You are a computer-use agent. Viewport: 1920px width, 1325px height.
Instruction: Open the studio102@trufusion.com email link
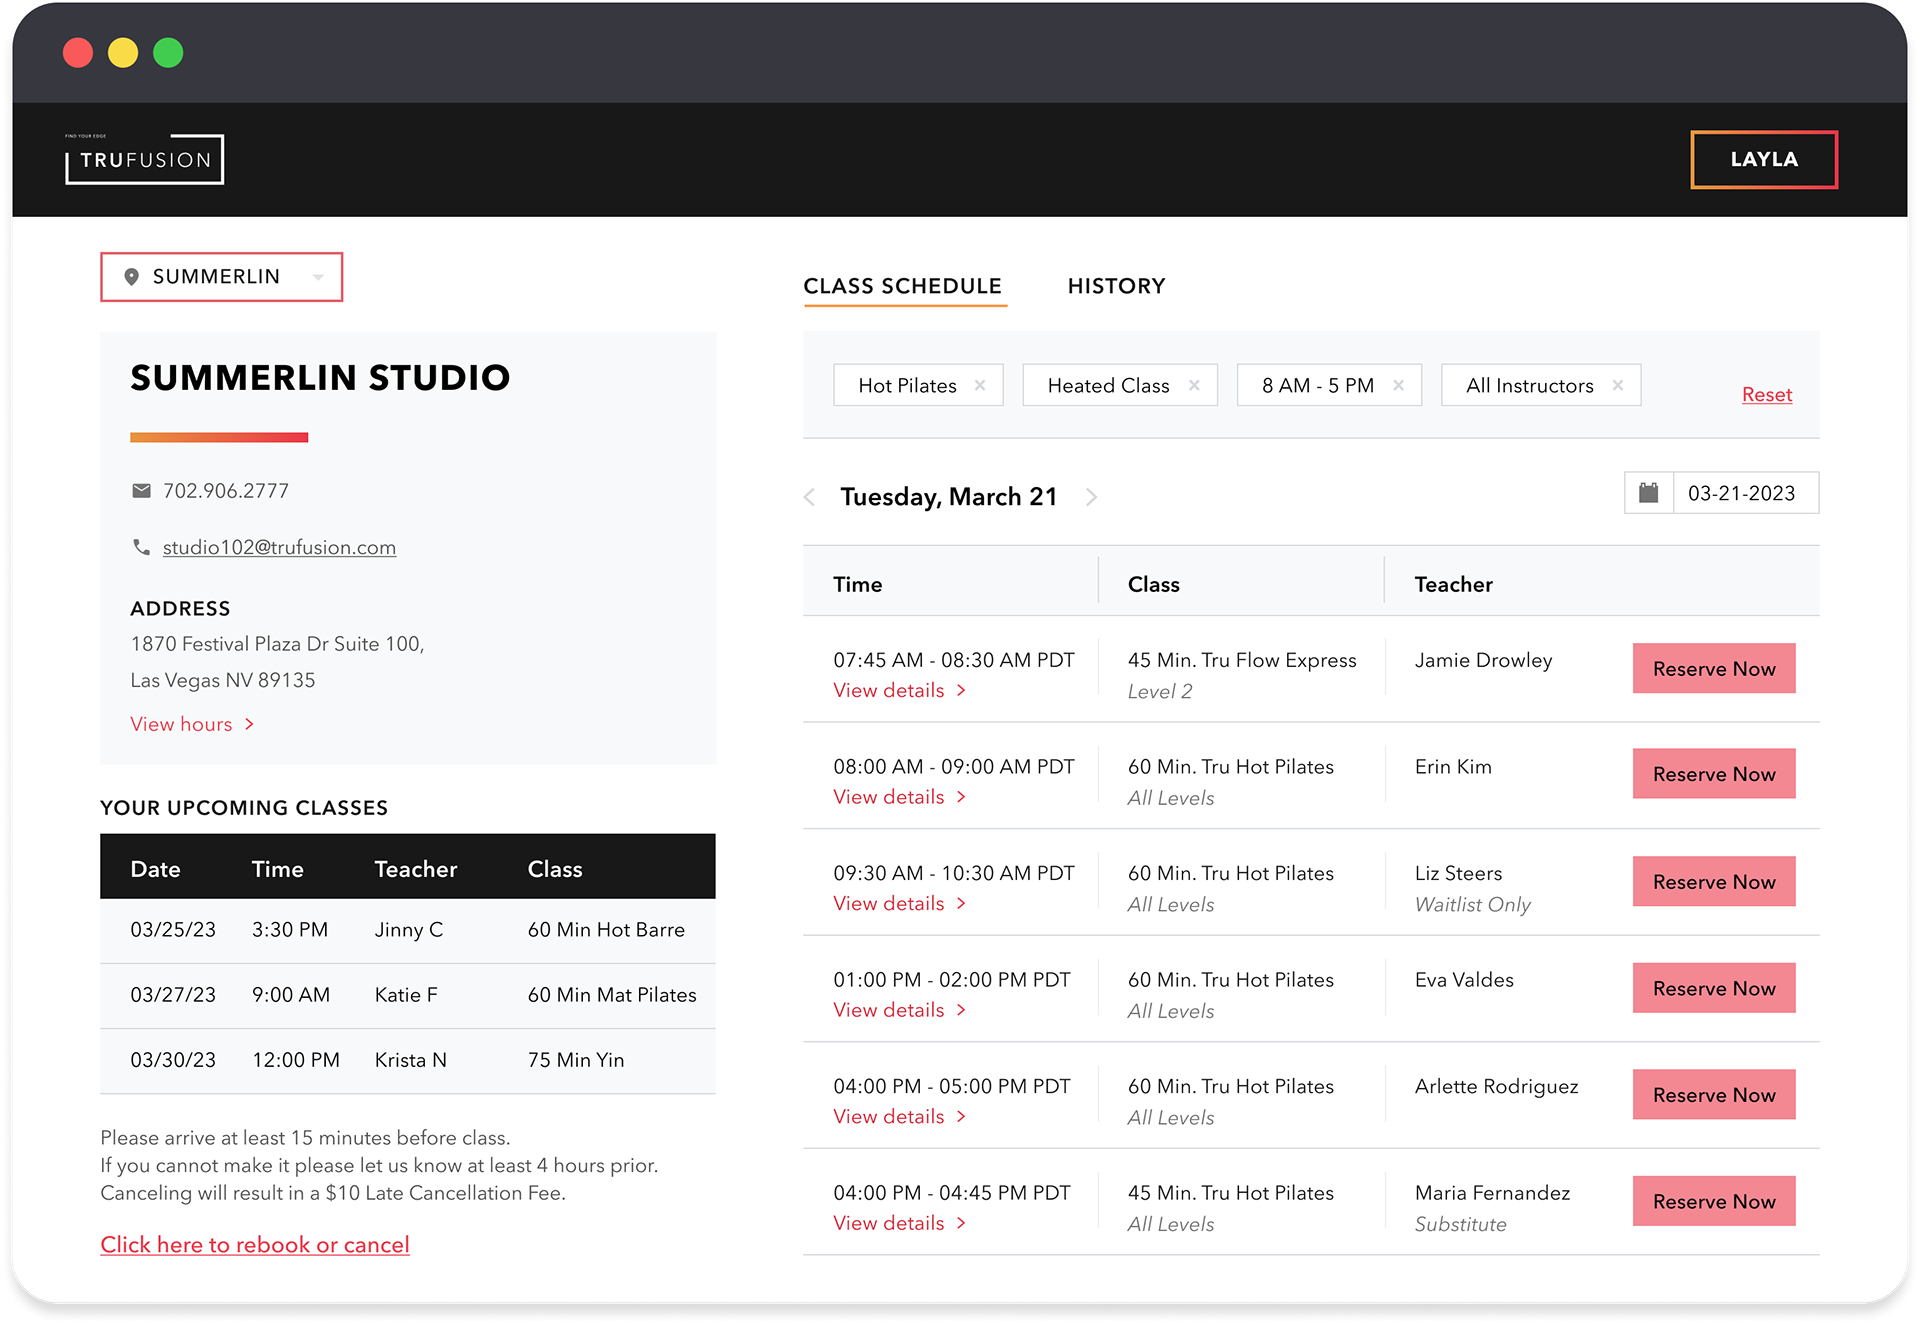(x=279, y=547)
